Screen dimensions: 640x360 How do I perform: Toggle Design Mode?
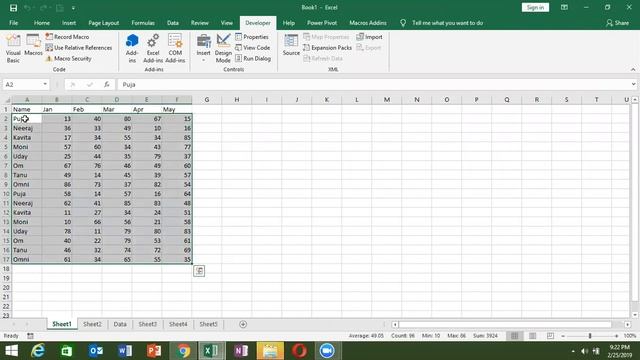[x=223, y=48]
